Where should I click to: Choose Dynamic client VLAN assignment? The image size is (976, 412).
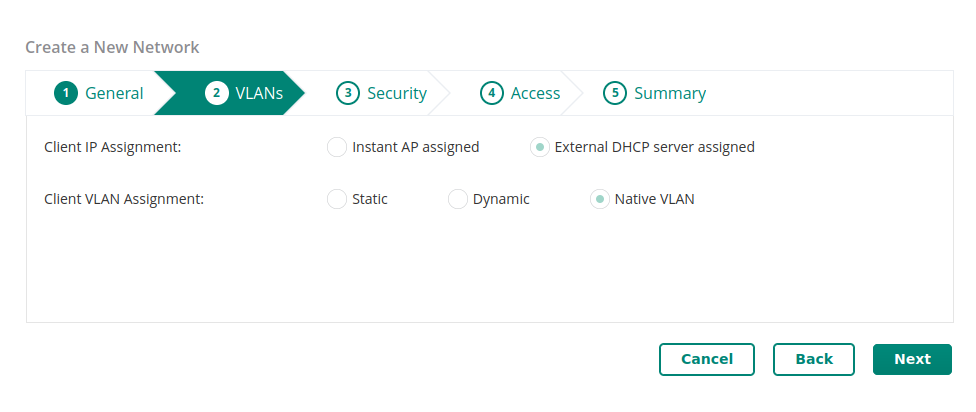coord(458,199)
